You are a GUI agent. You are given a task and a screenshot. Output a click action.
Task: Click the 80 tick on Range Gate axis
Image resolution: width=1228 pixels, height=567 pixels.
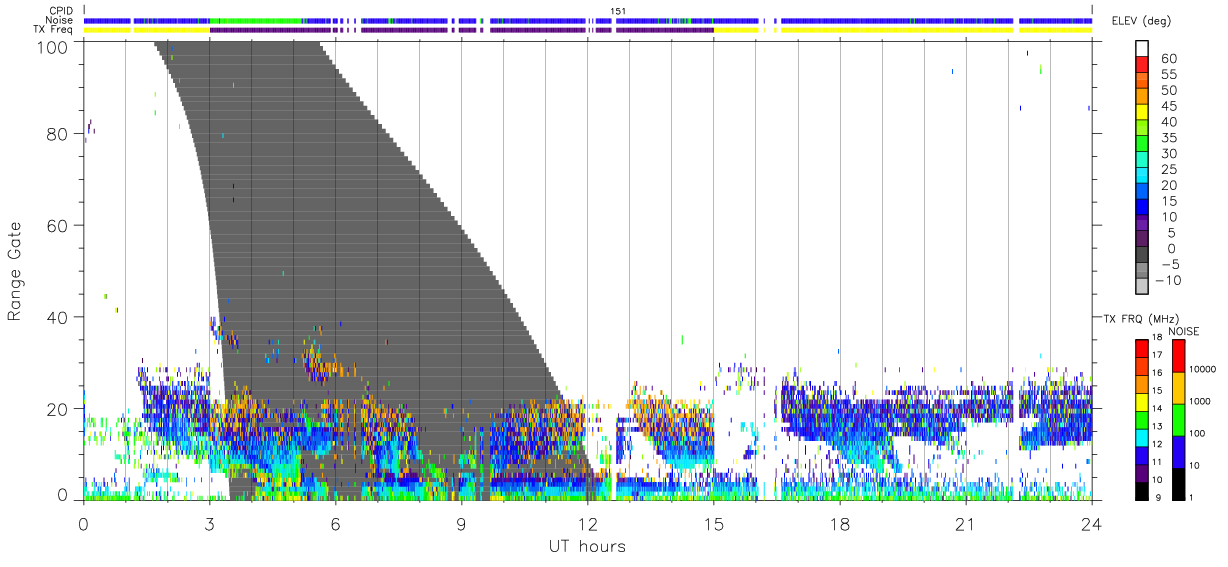click(57, 133)
